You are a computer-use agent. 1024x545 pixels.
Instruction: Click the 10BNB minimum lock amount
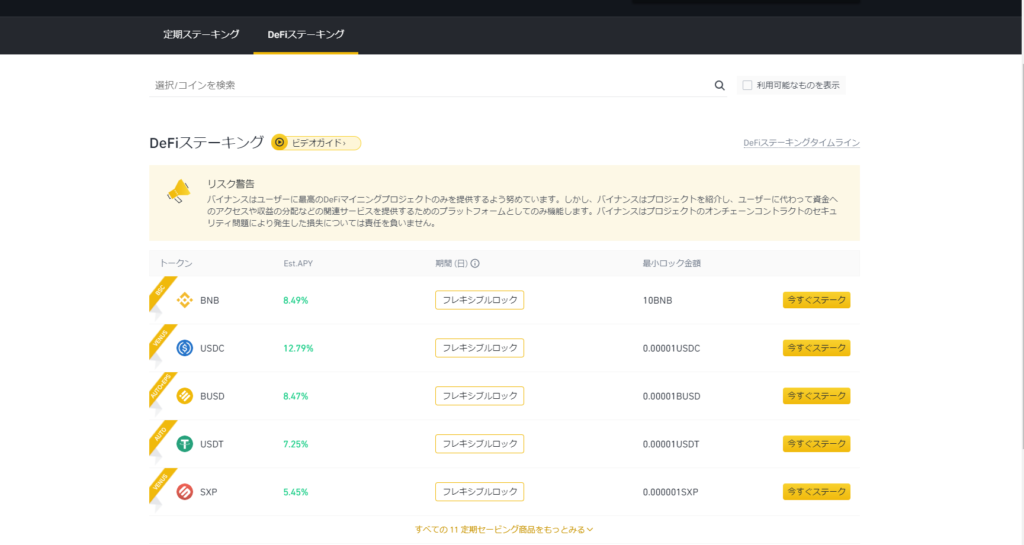657,300
